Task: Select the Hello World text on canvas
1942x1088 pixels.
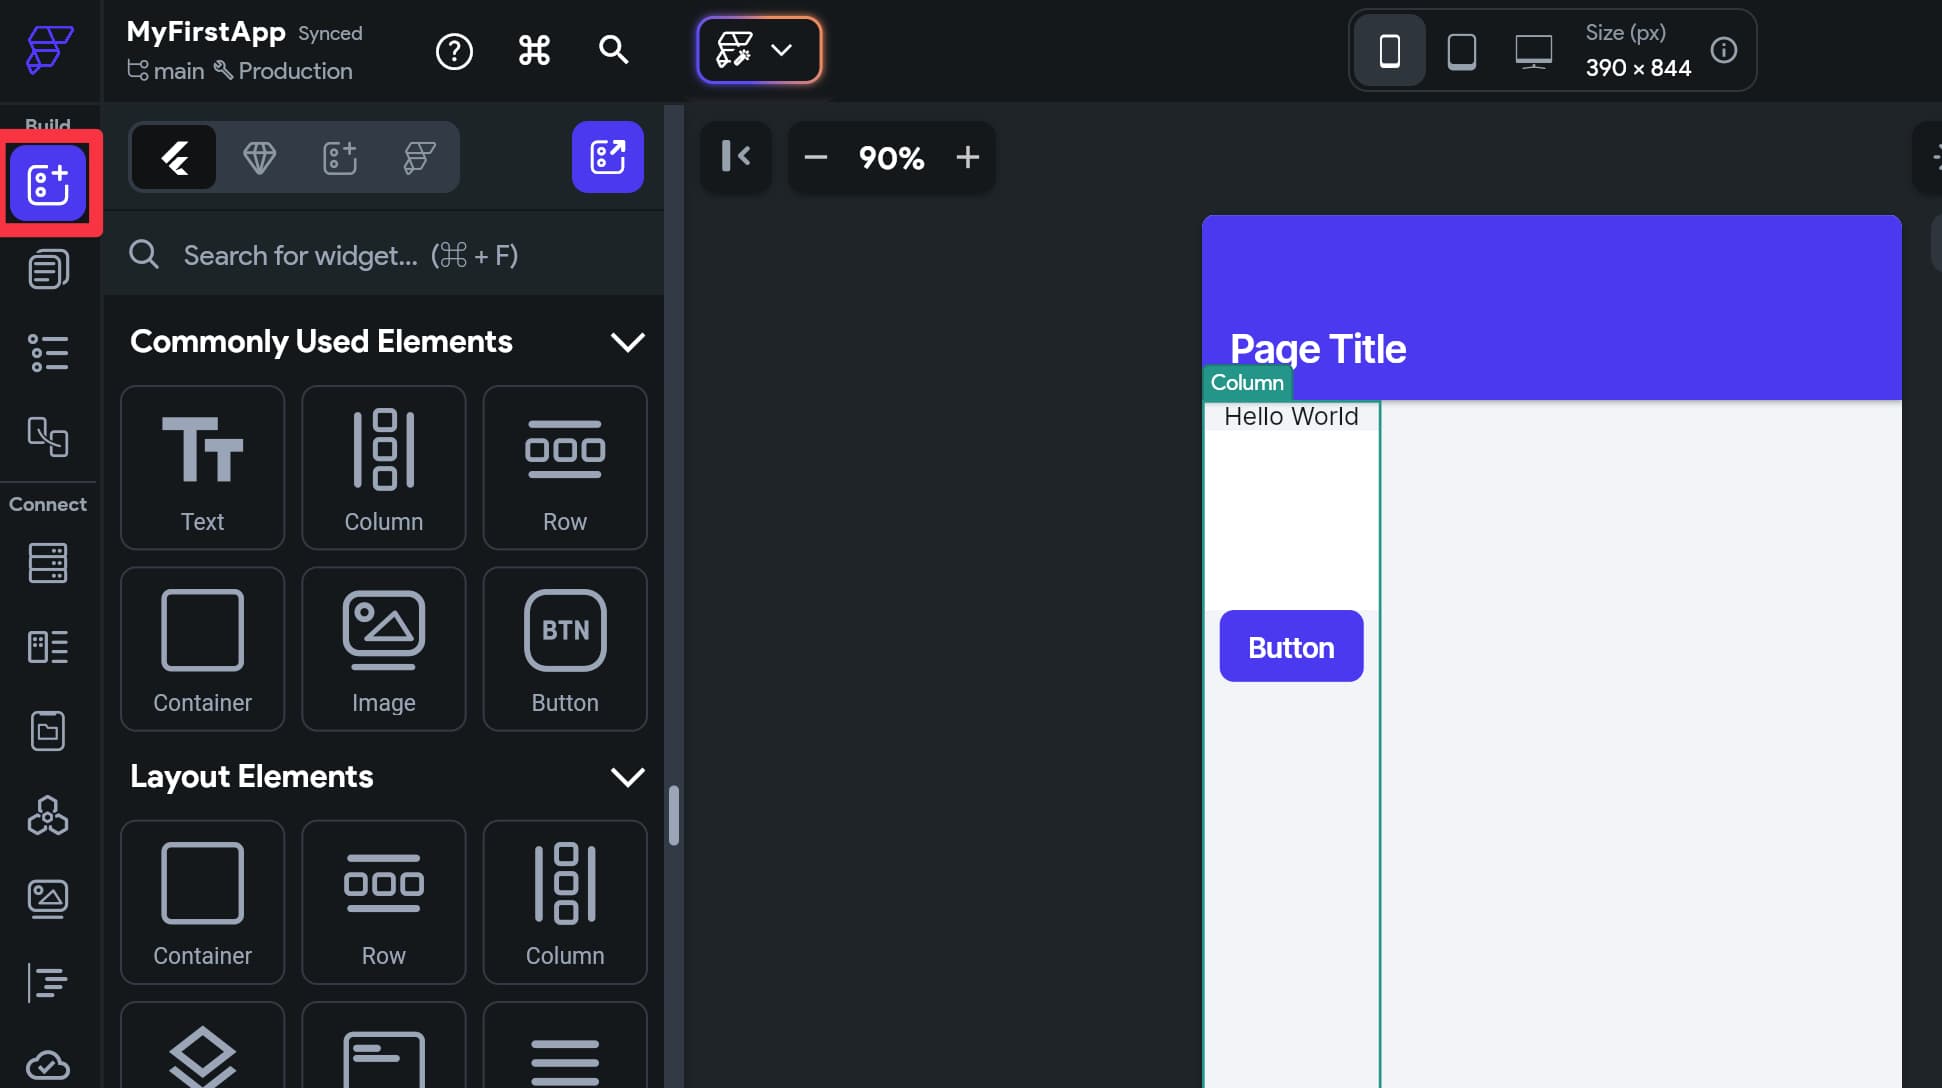Action: pyautogui.click(x=1291, y=416)
